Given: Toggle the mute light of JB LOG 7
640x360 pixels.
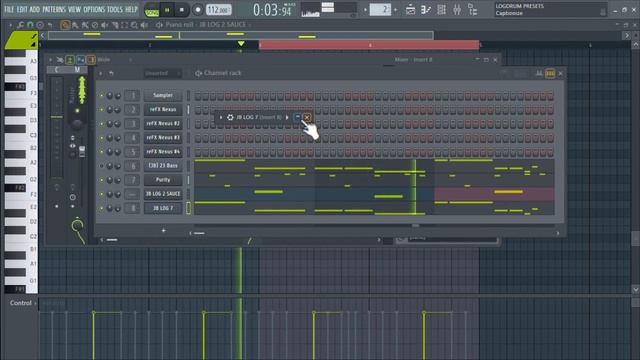Looking at the screenshot, I should (x=102, y=209).
